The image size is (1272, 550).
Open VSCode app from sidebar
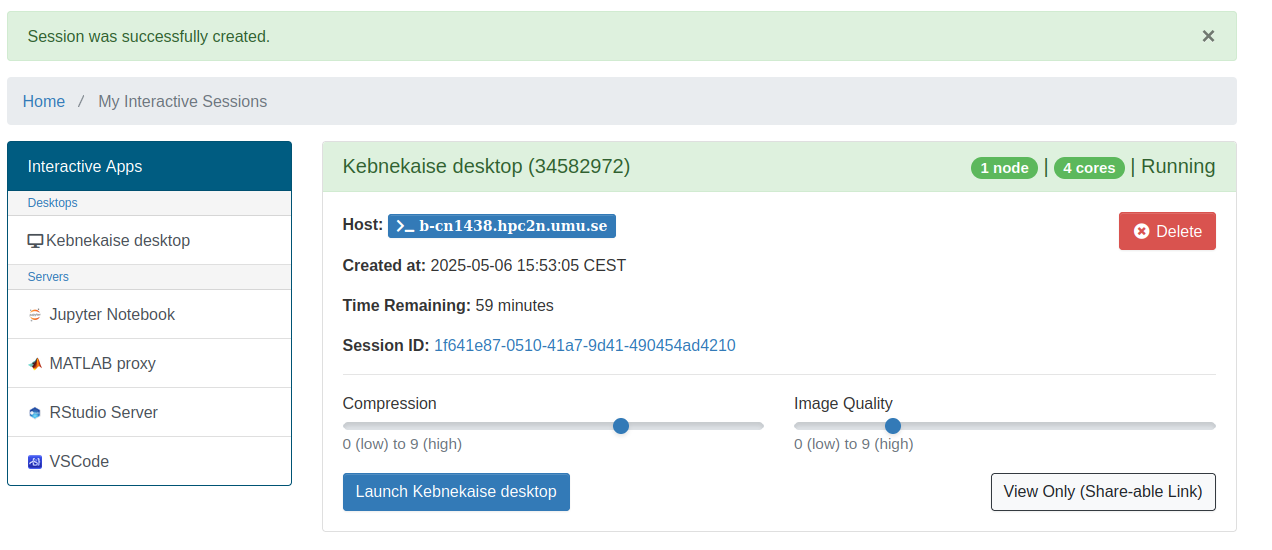(x=149, y=461)
